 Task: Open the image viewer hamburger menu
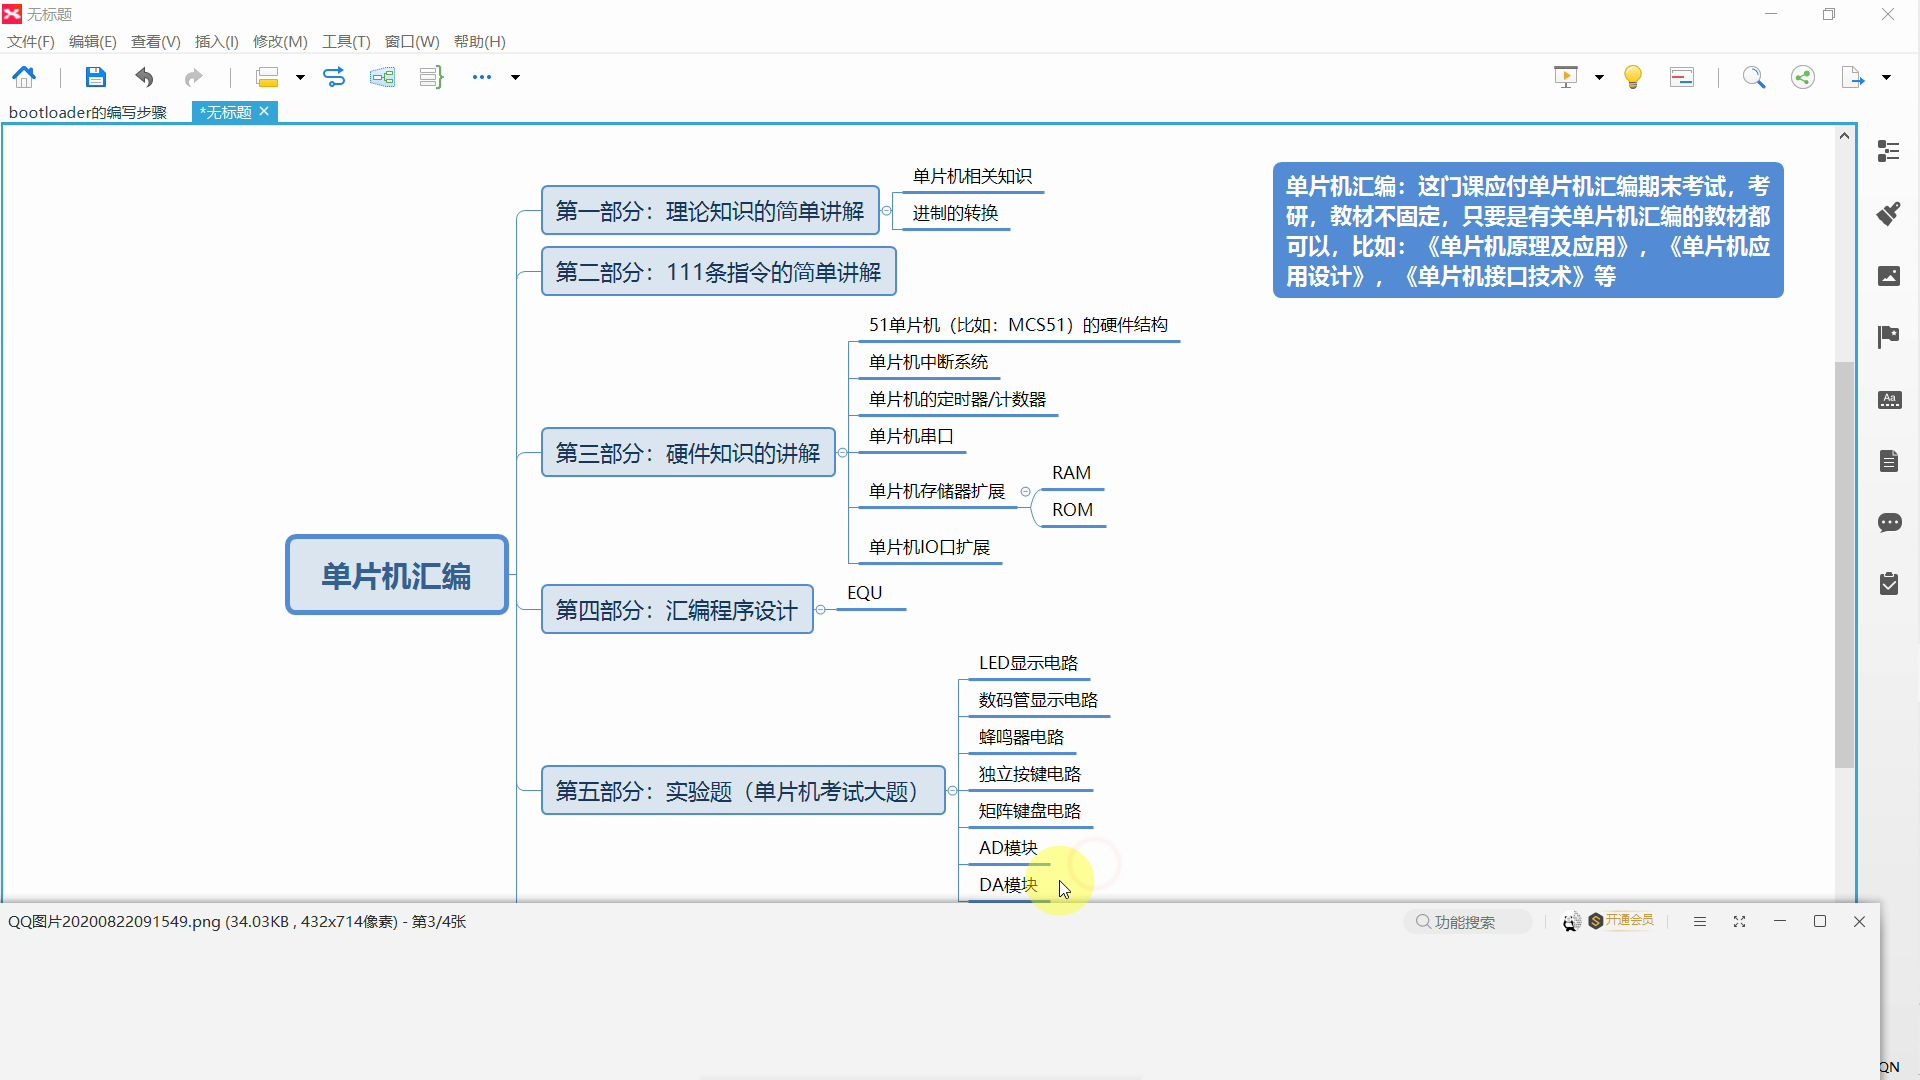pos(1700,921)
